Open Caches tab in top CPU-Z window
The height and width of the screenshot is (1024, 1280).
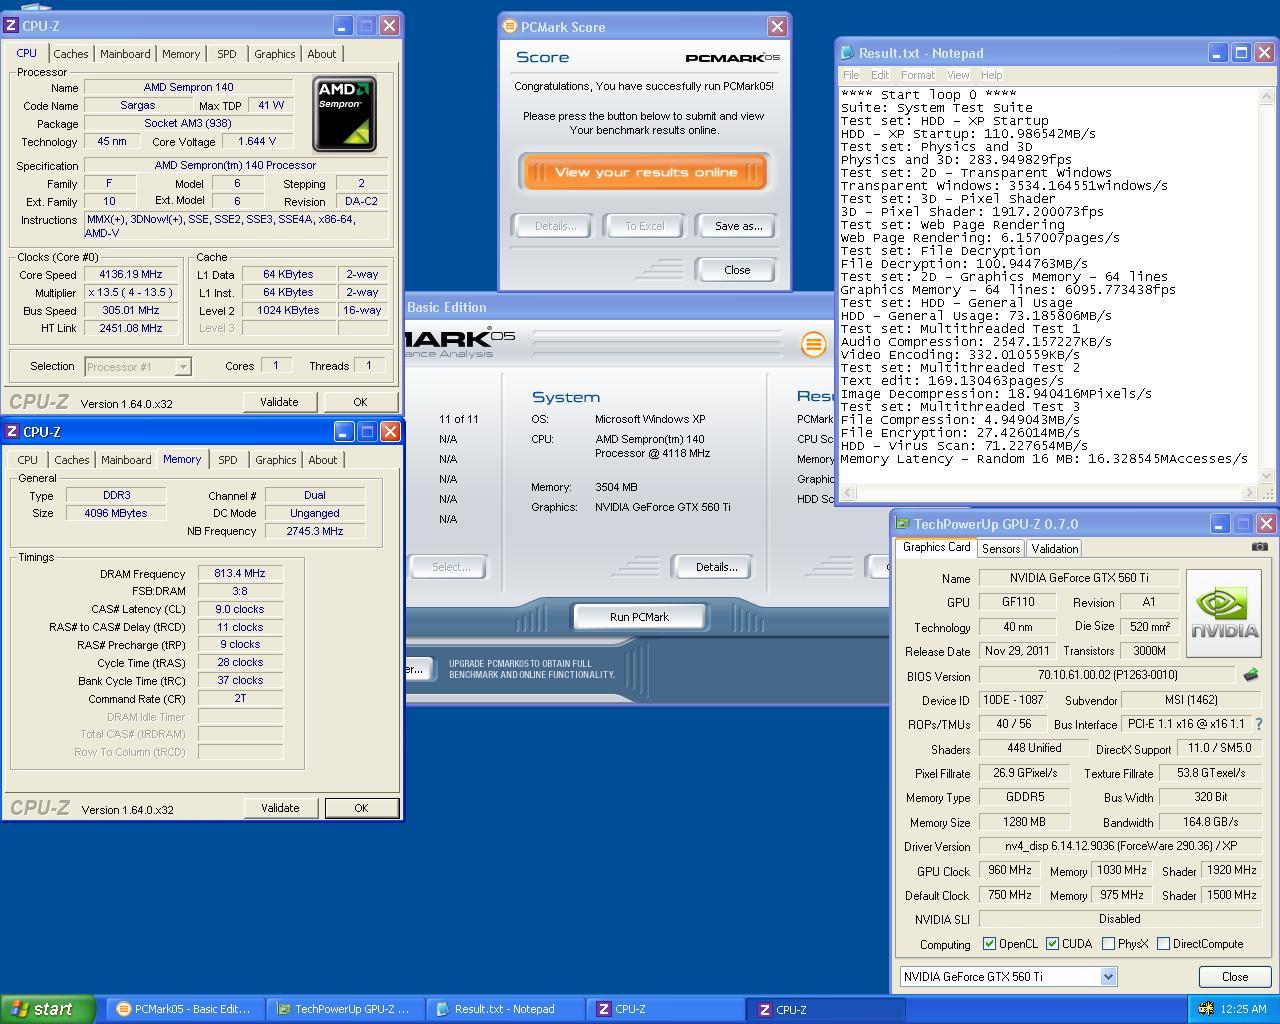click(71, 54)
